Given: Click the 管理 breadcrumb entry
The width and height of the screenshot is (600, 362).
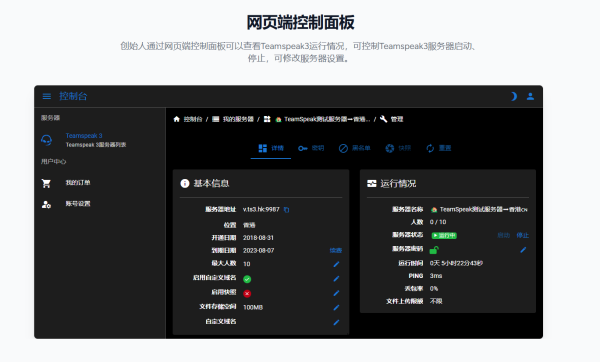Looking at the screenshot, I should (397, 119).
